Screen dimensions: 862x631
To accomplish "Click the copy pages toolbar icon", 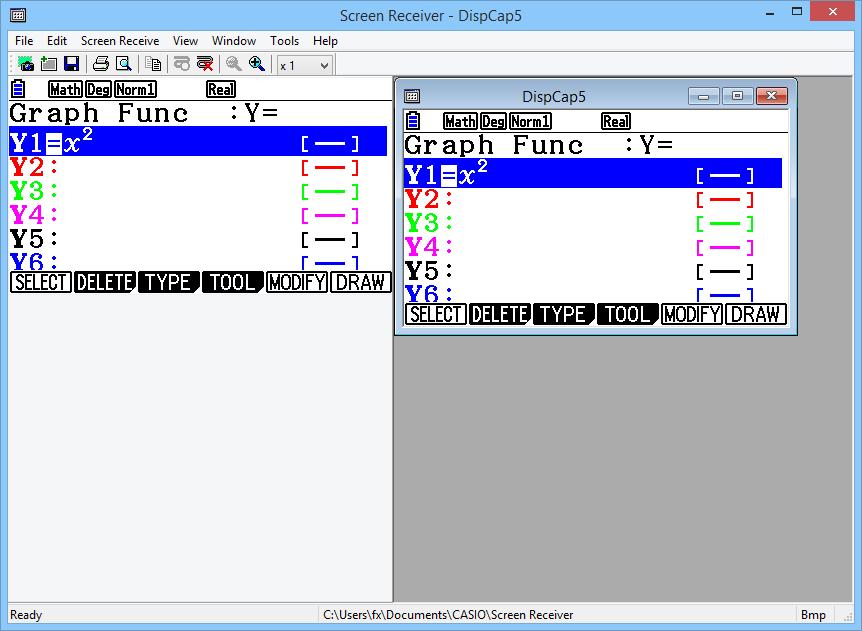I will pyautogui.click(x=153, y=64).
